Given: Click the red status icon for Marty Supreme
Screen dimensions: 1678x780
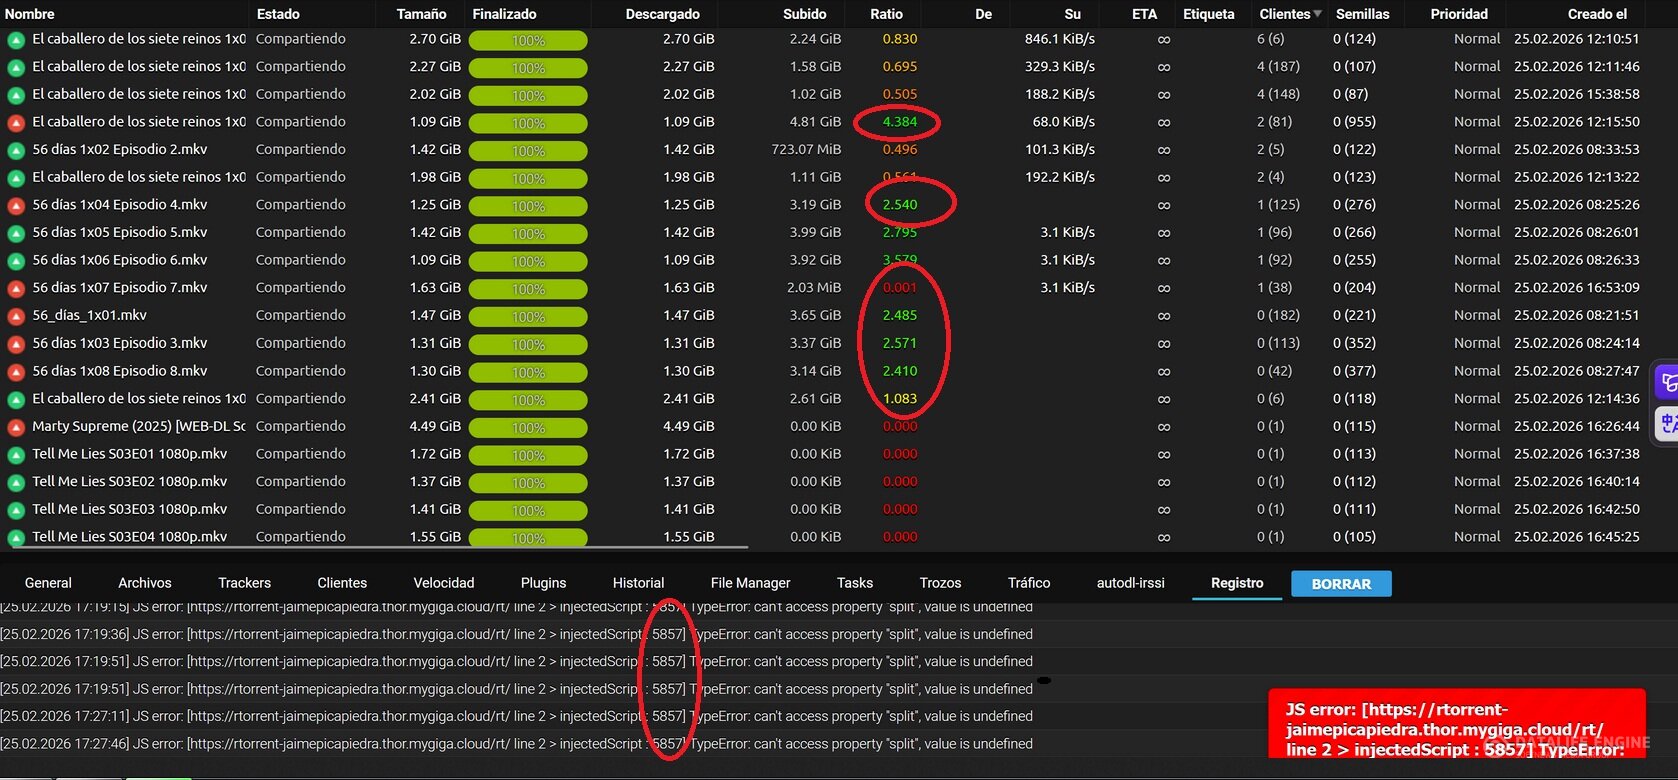Looking at the screenshot, I should click(x=16, y=427).
